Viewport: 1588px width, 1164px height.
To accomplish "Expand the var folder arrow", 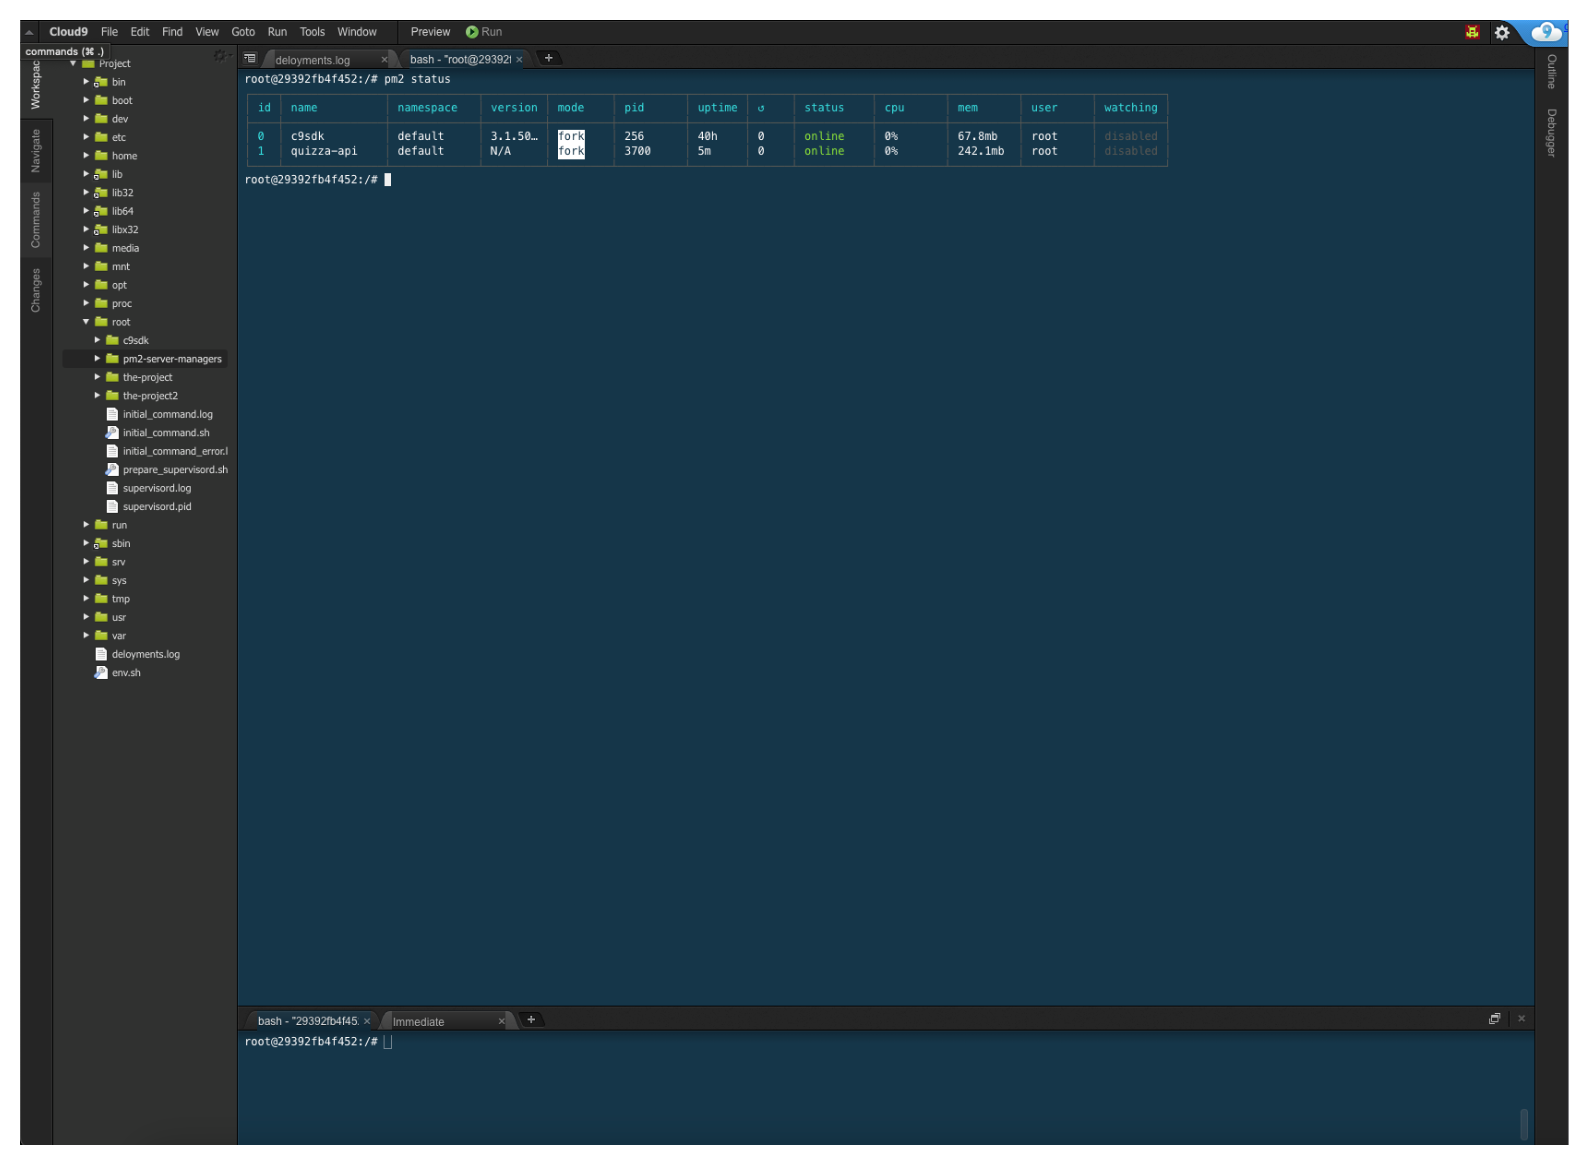I will click(x=86, y=636).
